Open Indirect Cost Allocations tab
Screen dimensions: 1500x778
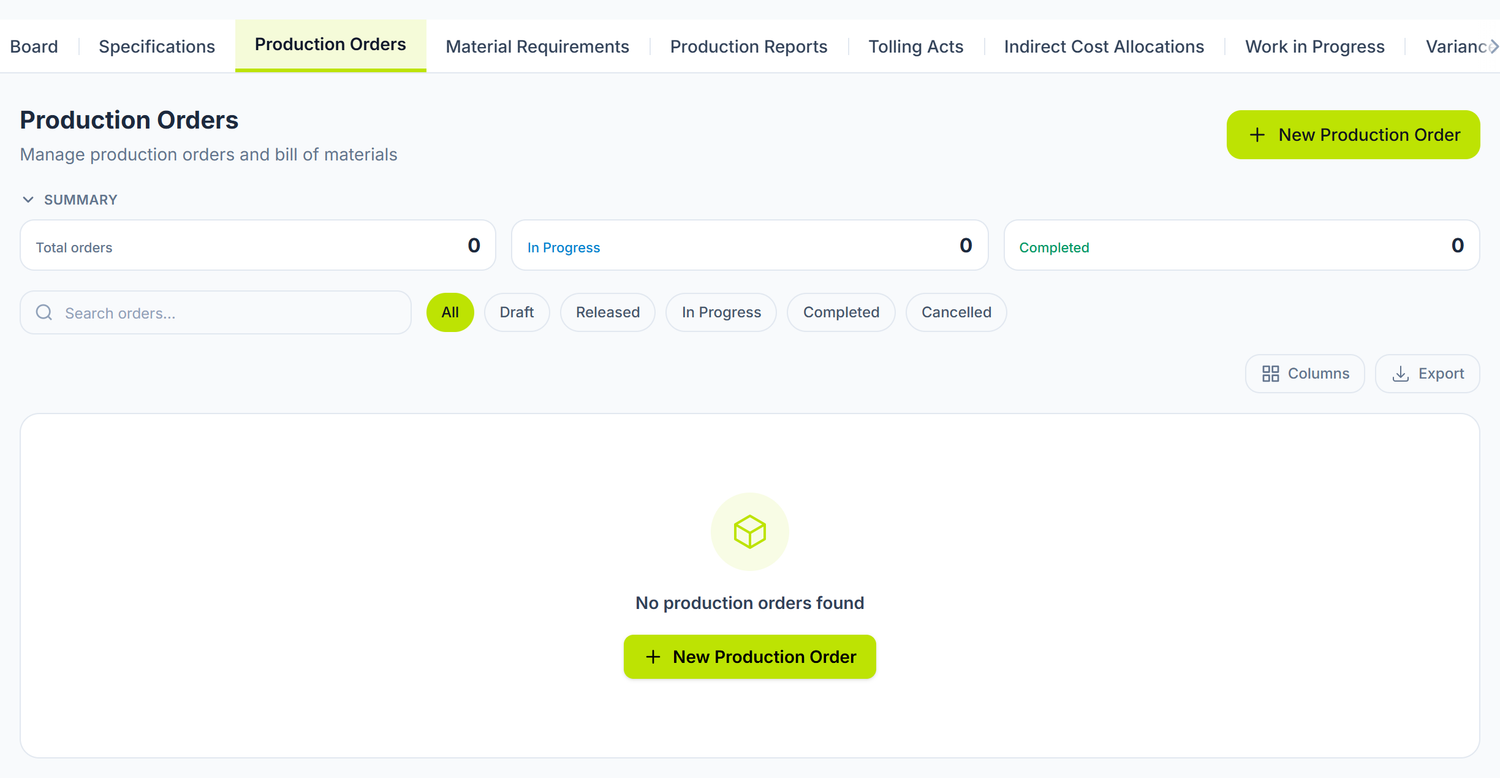(x=1104, y=47)
